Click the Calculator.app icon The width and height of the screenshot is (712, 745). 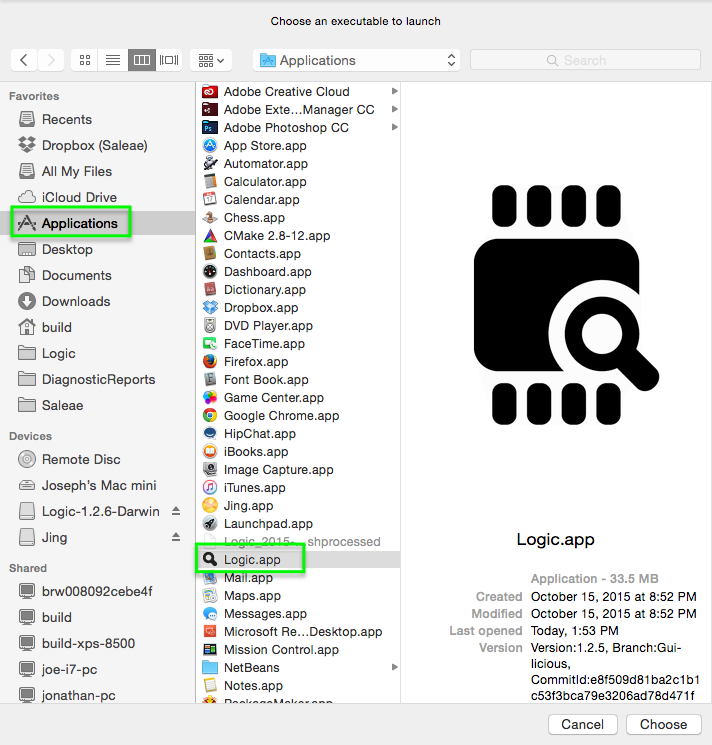(x=210, y=182)
